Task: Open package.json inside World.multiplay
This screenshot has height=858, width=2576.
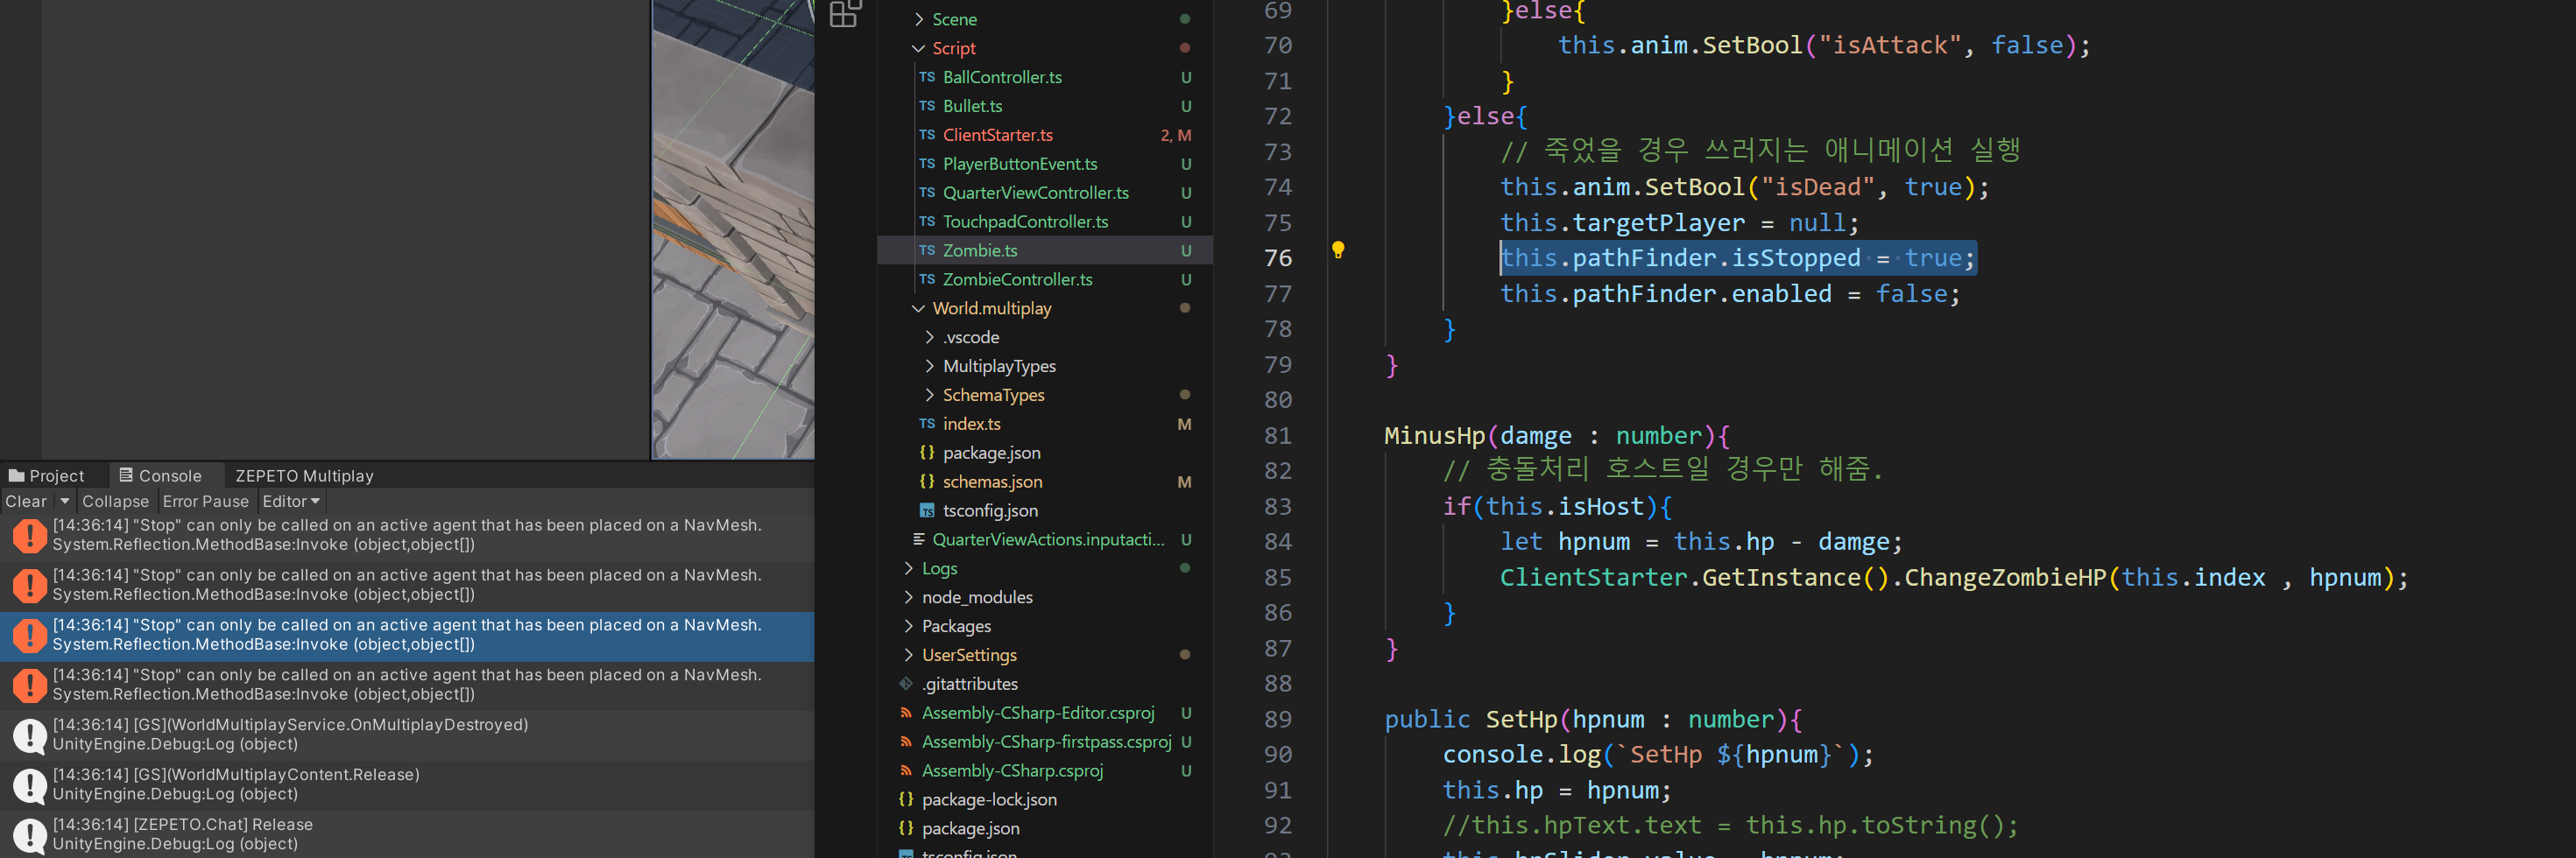Action: [991, 453]
